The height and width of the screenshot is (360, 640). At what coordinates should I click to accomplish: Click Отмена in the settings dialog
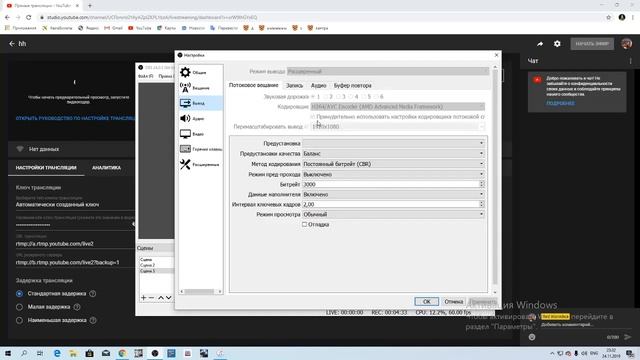[453, 302]
